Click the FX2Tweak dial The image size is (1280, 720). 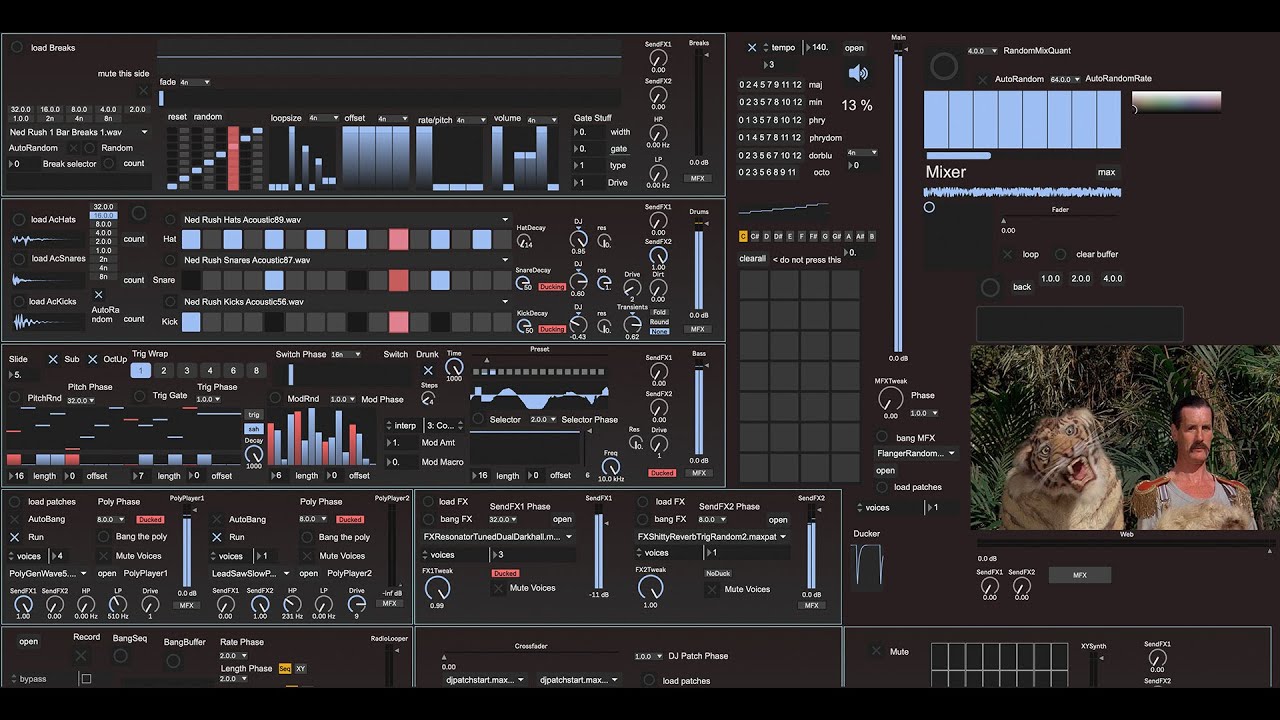651,589
